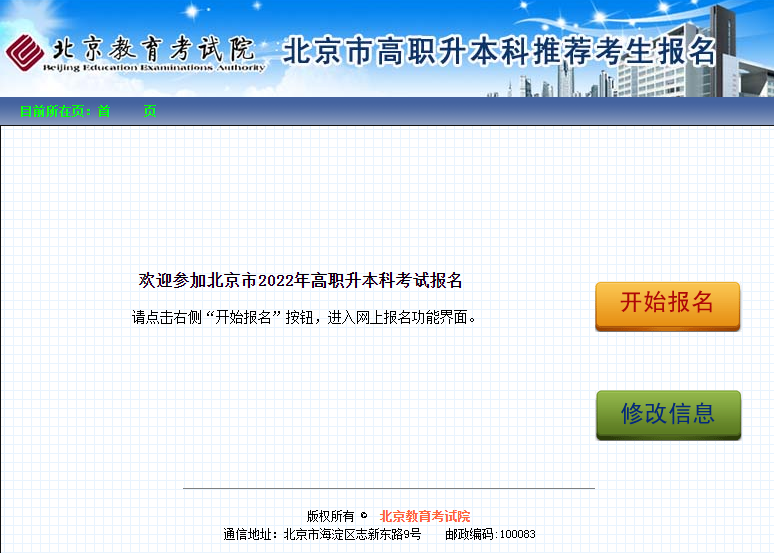Click the red Beijing Education Examinations Authority logo

click(25, 52)
